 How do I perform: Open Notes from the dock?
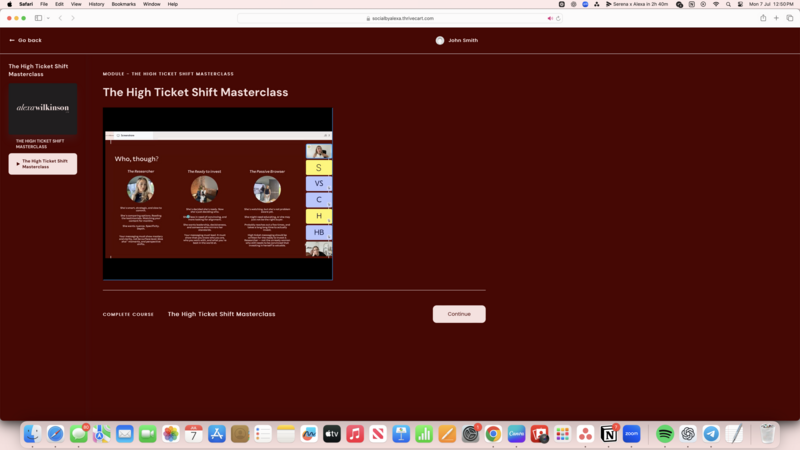pos(286,434)
